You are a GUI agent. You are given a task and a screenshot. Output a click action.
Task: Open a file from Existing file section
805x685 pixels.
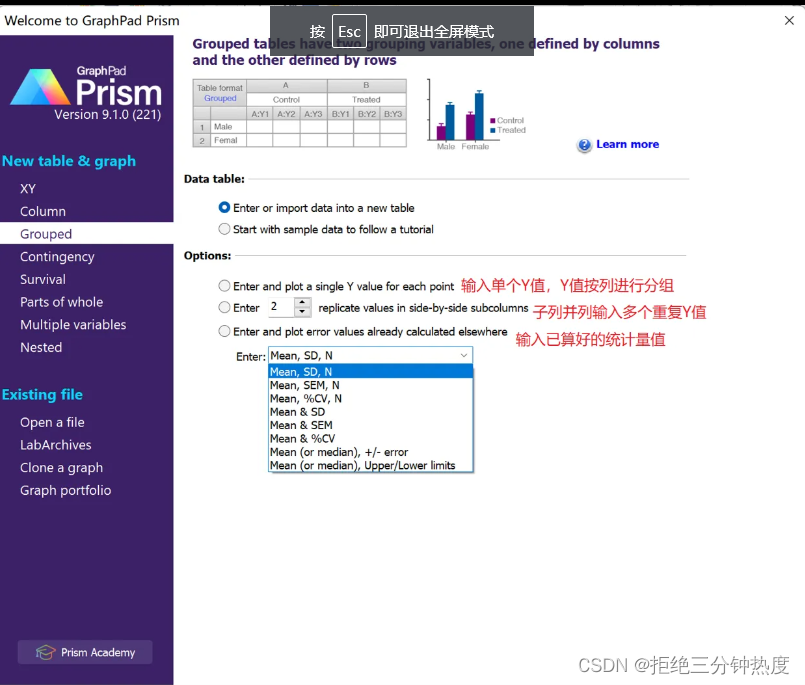[52, 422]
